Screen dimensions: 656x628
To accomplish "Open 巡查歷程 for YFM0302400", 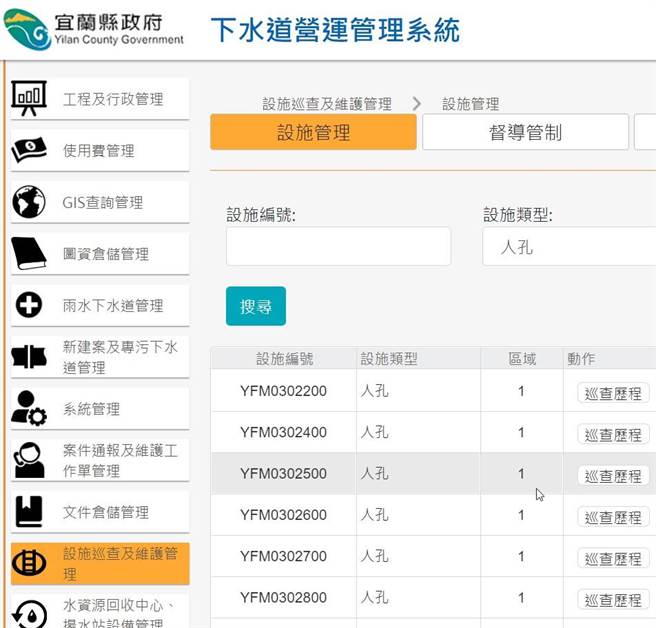I will point(613,435).
